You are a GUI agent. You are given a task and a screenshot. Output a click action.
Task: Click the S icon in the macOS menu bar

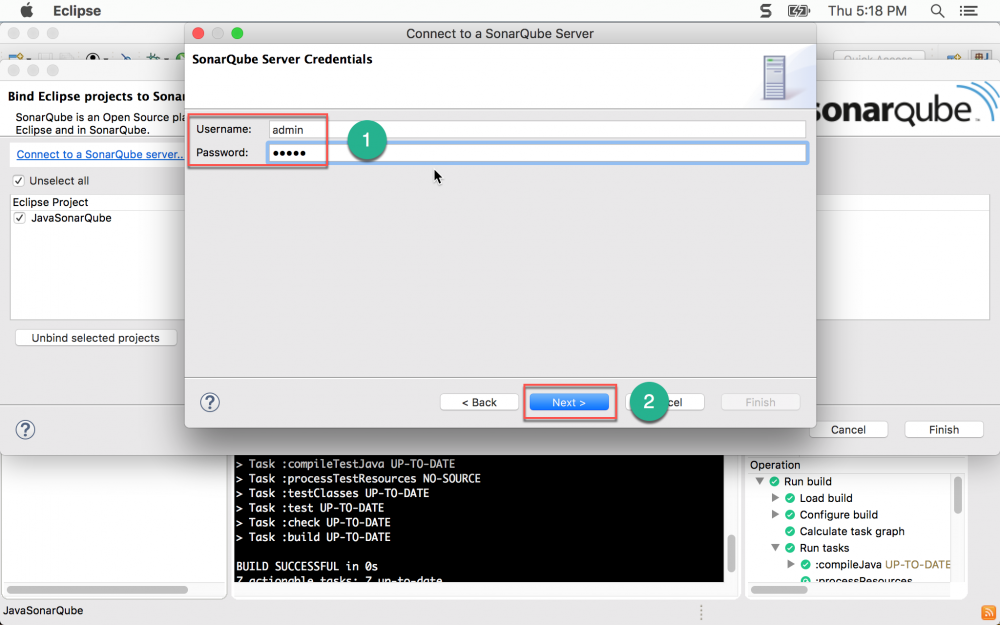(x=764, y=11)
